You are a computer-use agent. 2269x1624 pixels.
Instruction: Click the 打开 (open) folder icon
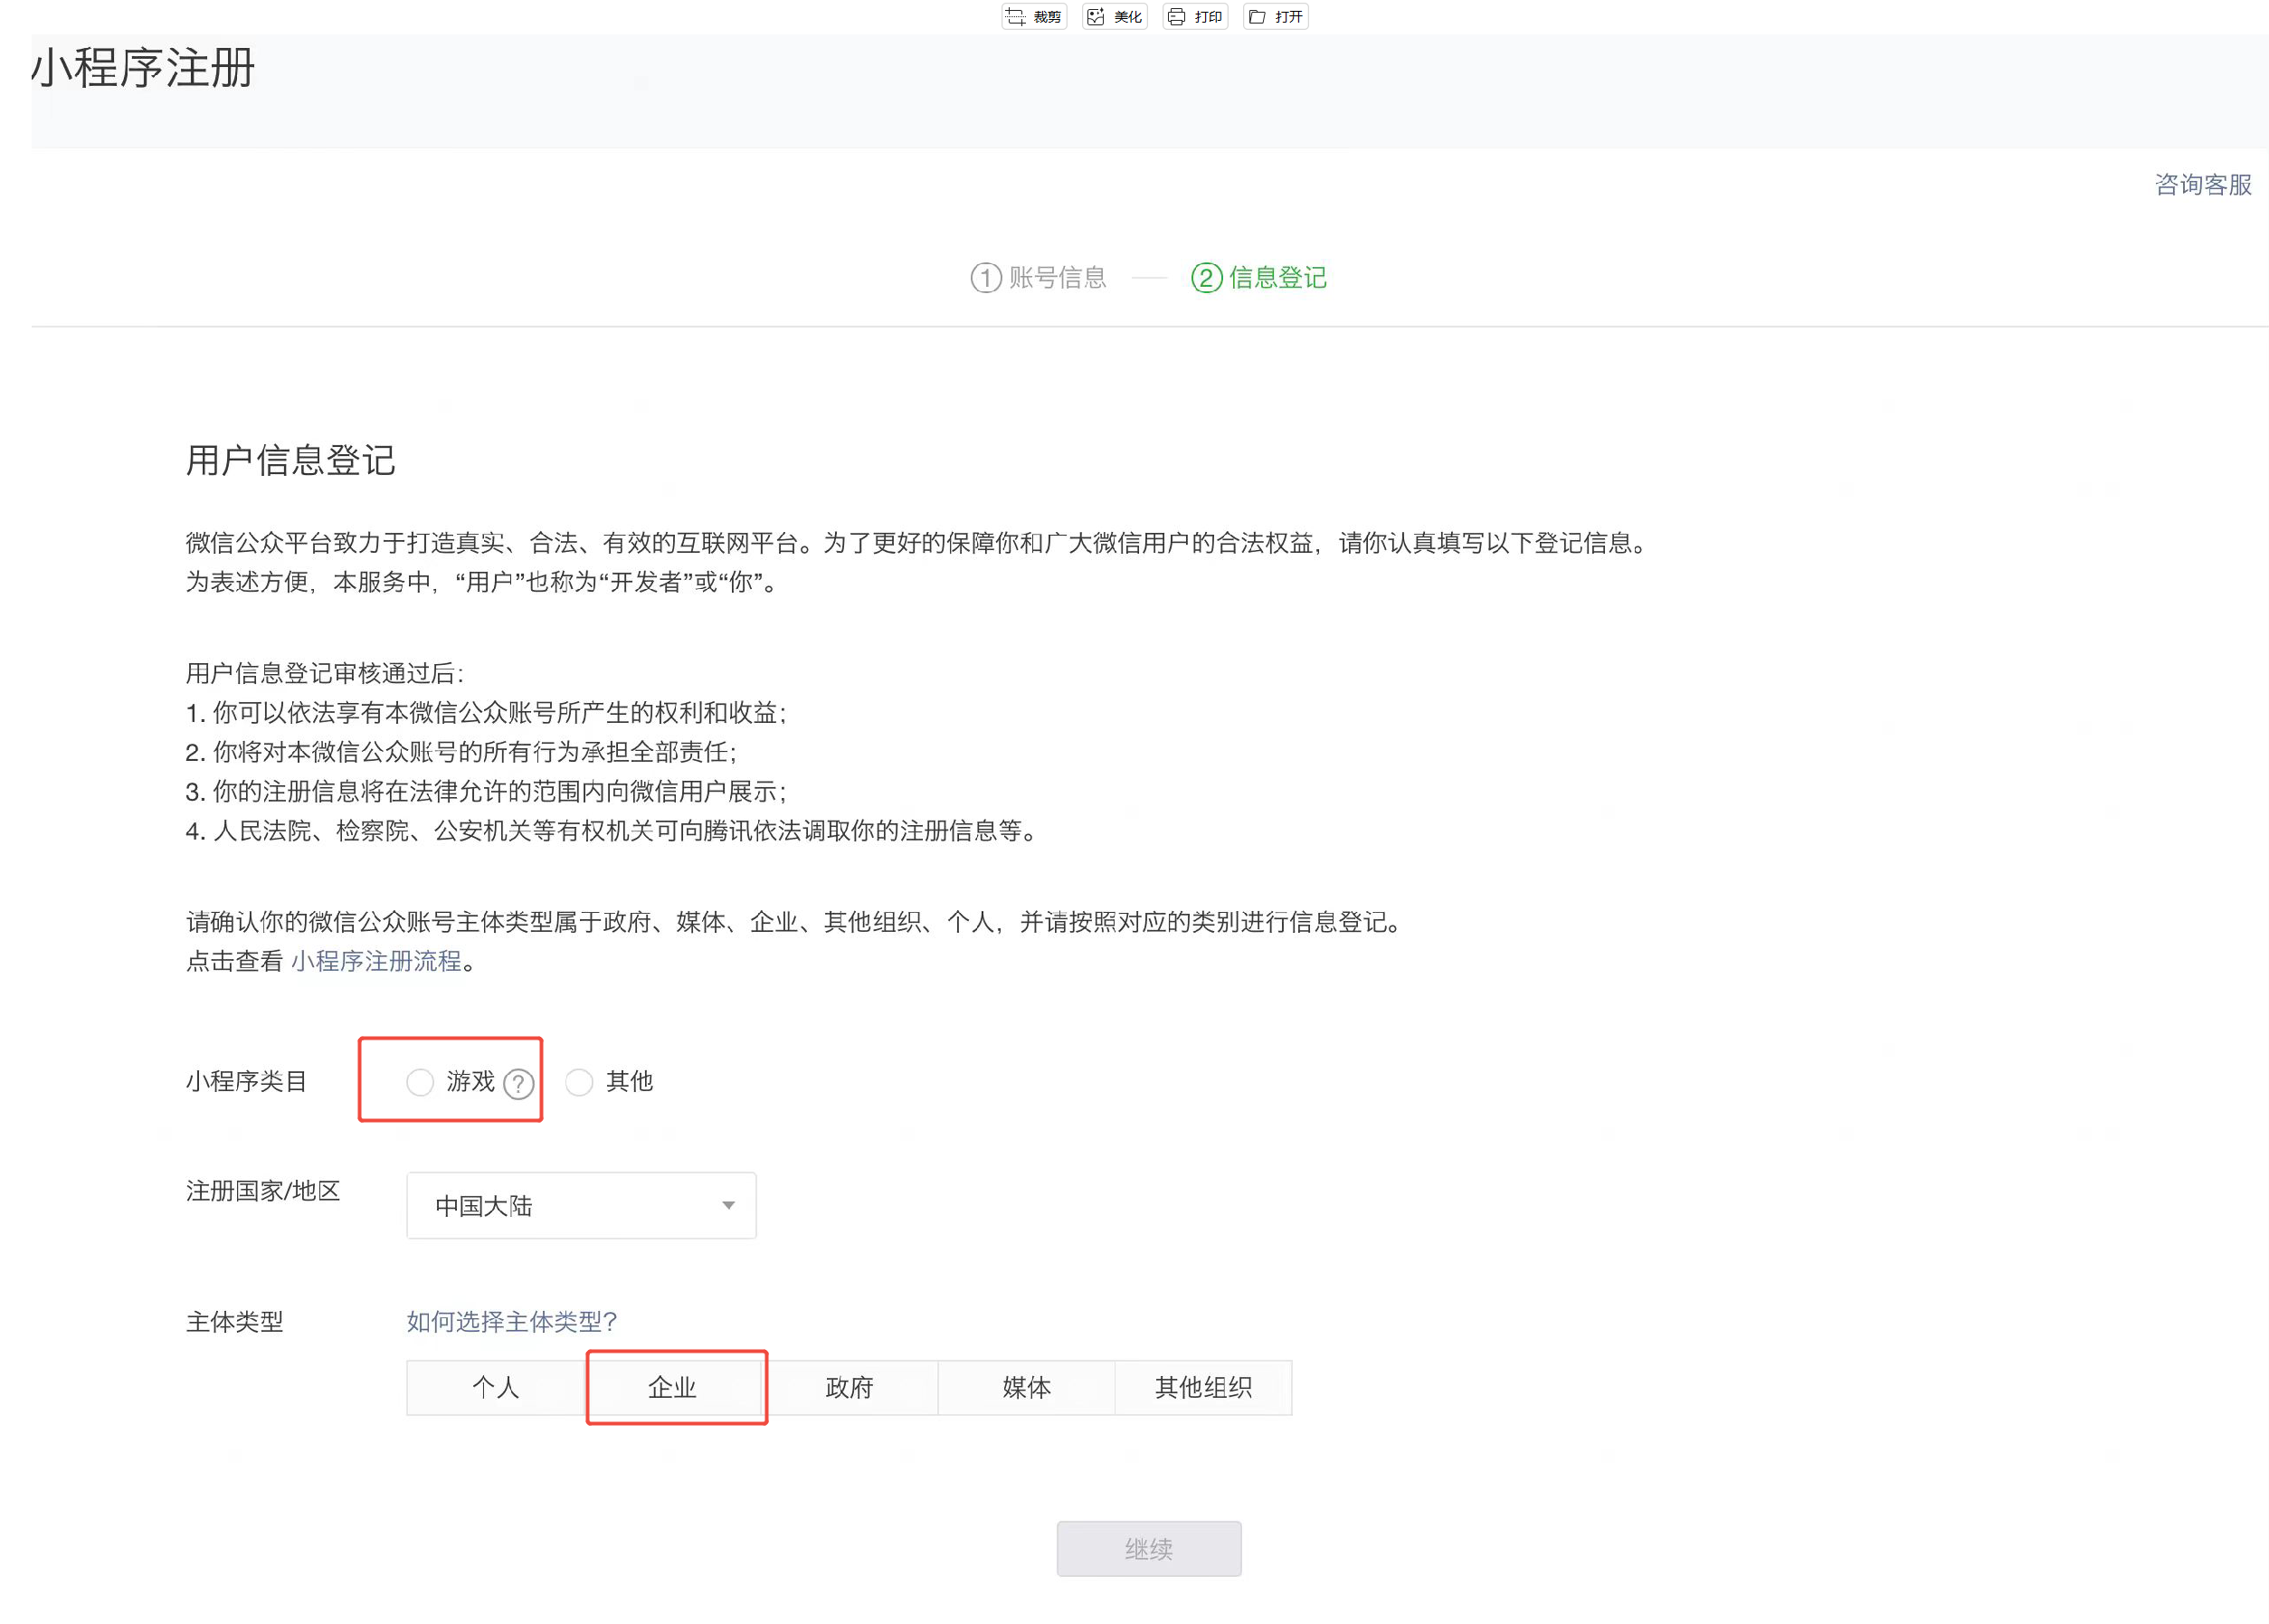pyautogui.click(x=1257, y=17)
